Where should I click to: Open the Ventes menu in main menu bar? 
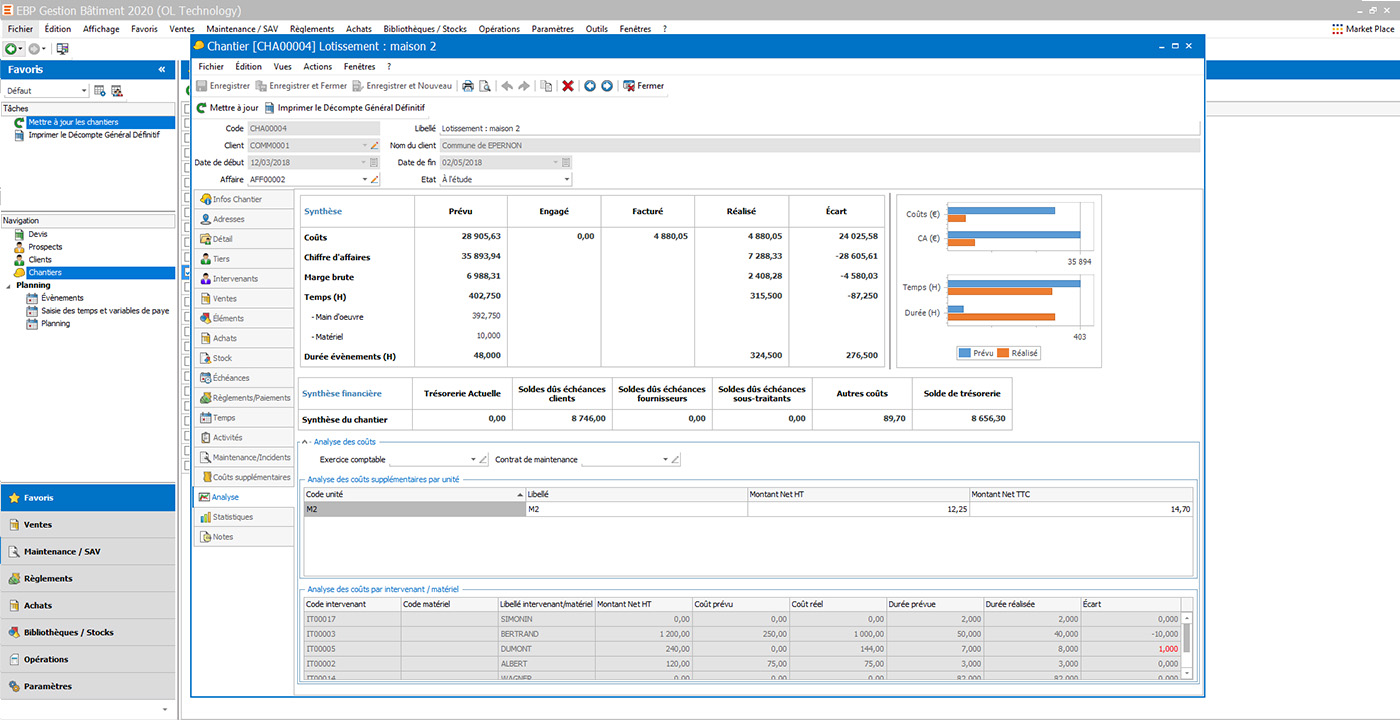click(181, 29)
